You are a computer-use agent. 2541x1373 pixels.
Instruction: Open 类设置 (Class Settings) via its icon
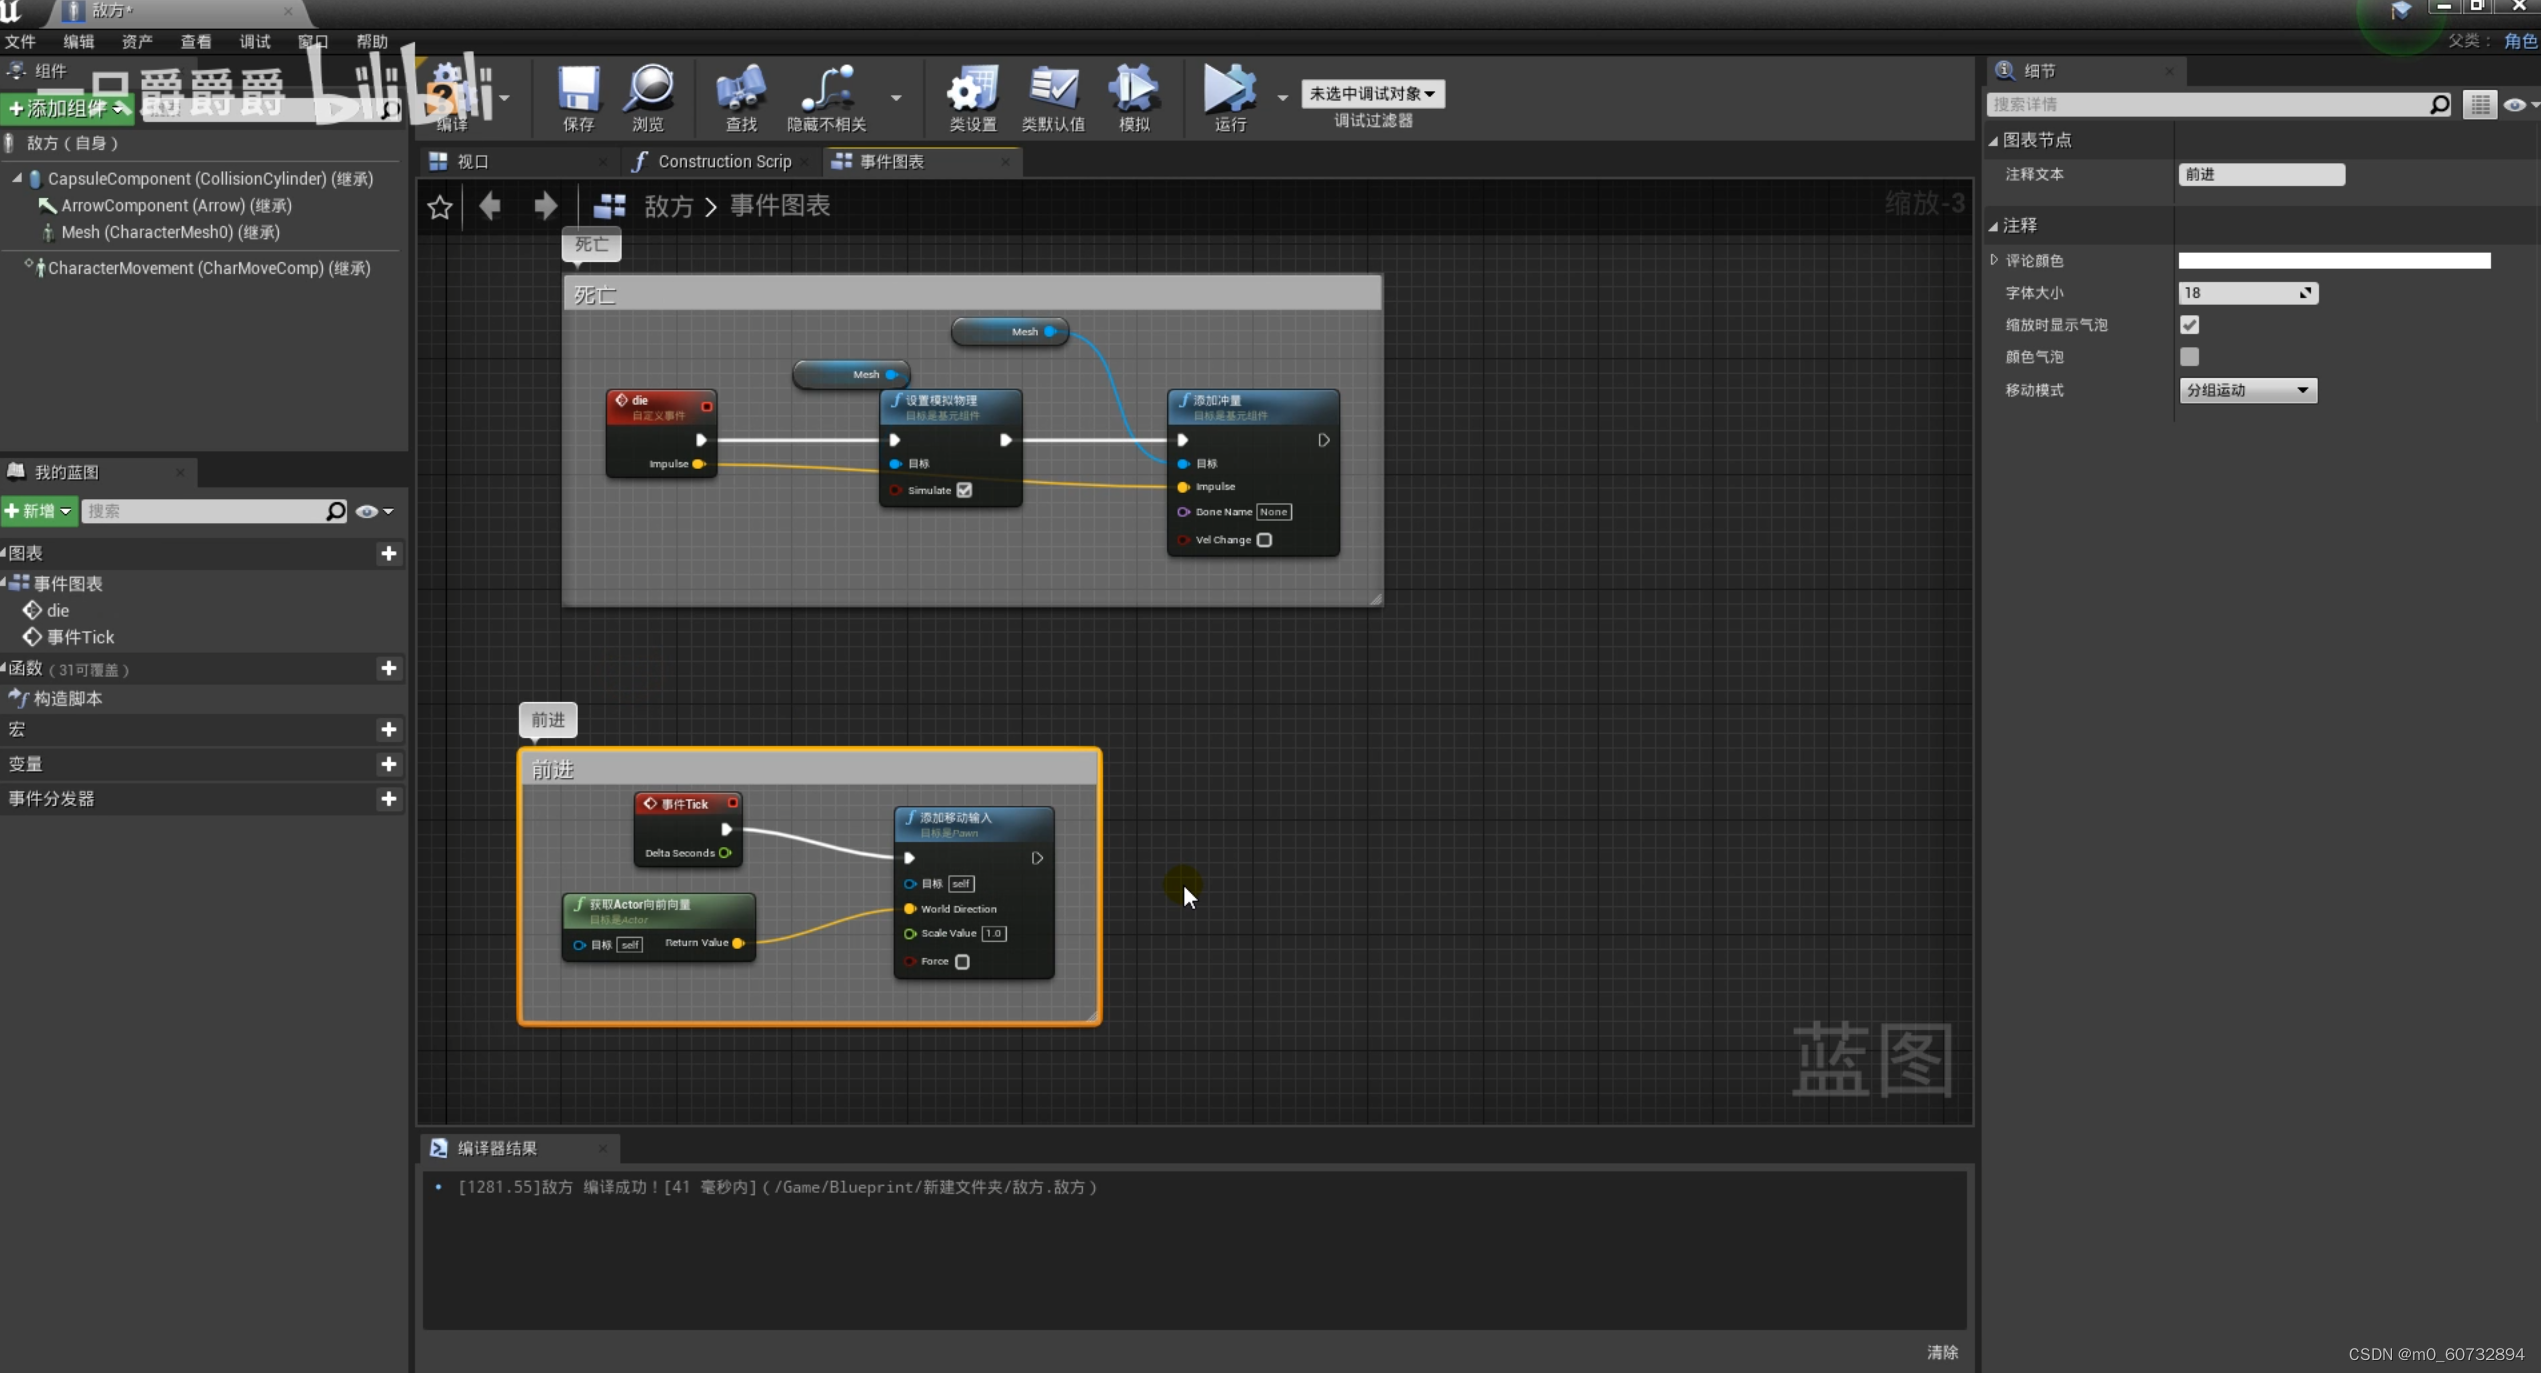972,97
